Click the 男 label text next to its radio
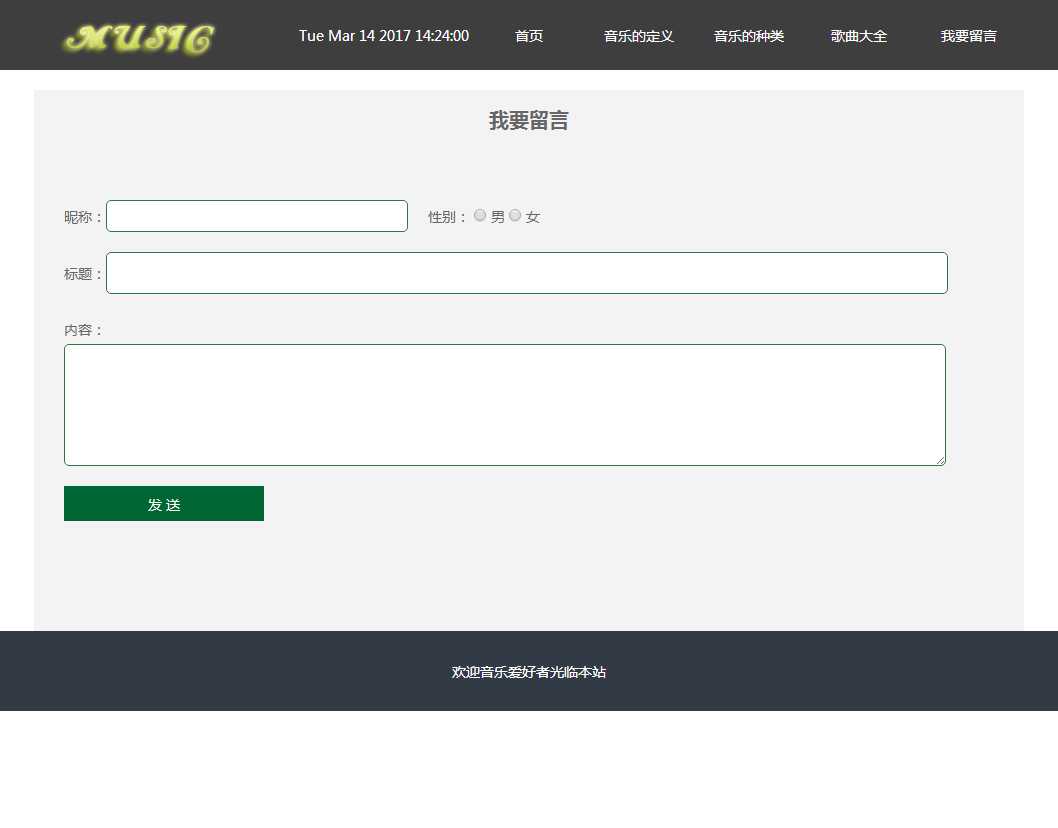Viewport: 1058px width, 828px height. pos(497,217)
